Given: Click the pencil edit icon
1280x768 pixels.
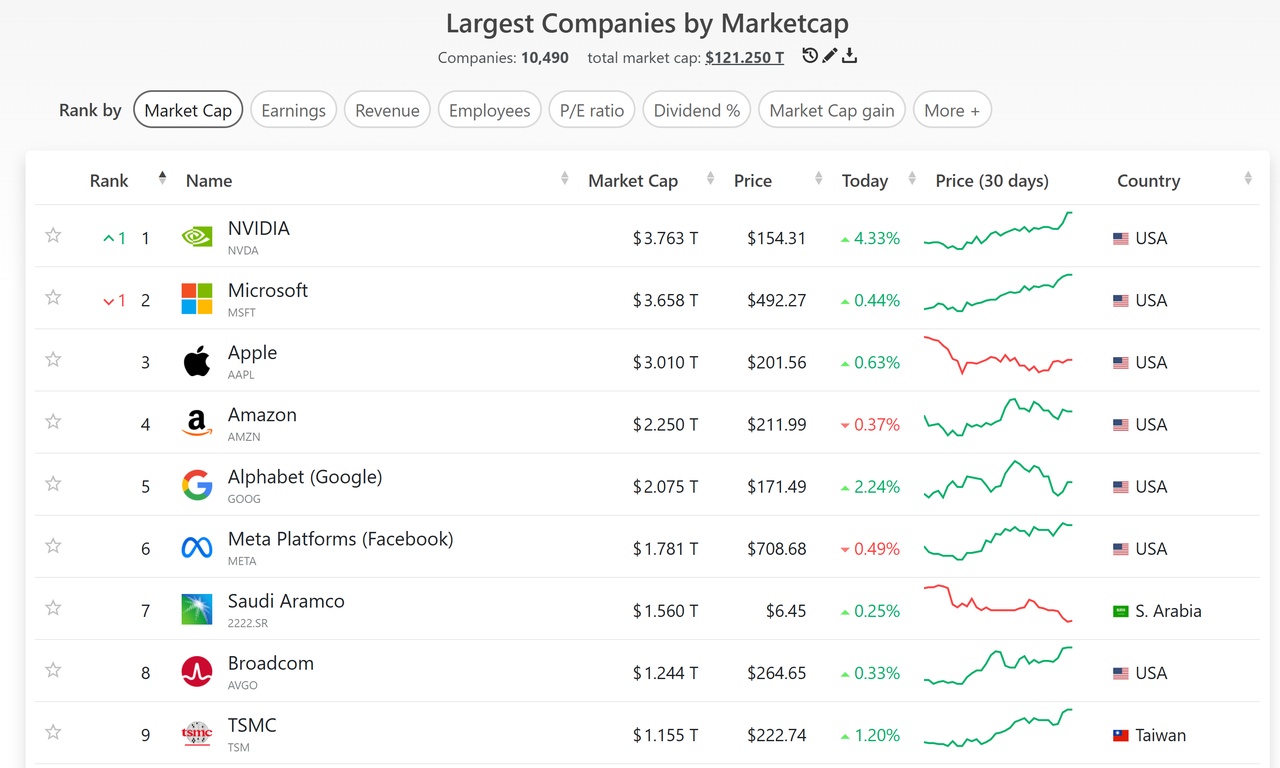Looking at the screenshot, I should [x=830, y=56].
